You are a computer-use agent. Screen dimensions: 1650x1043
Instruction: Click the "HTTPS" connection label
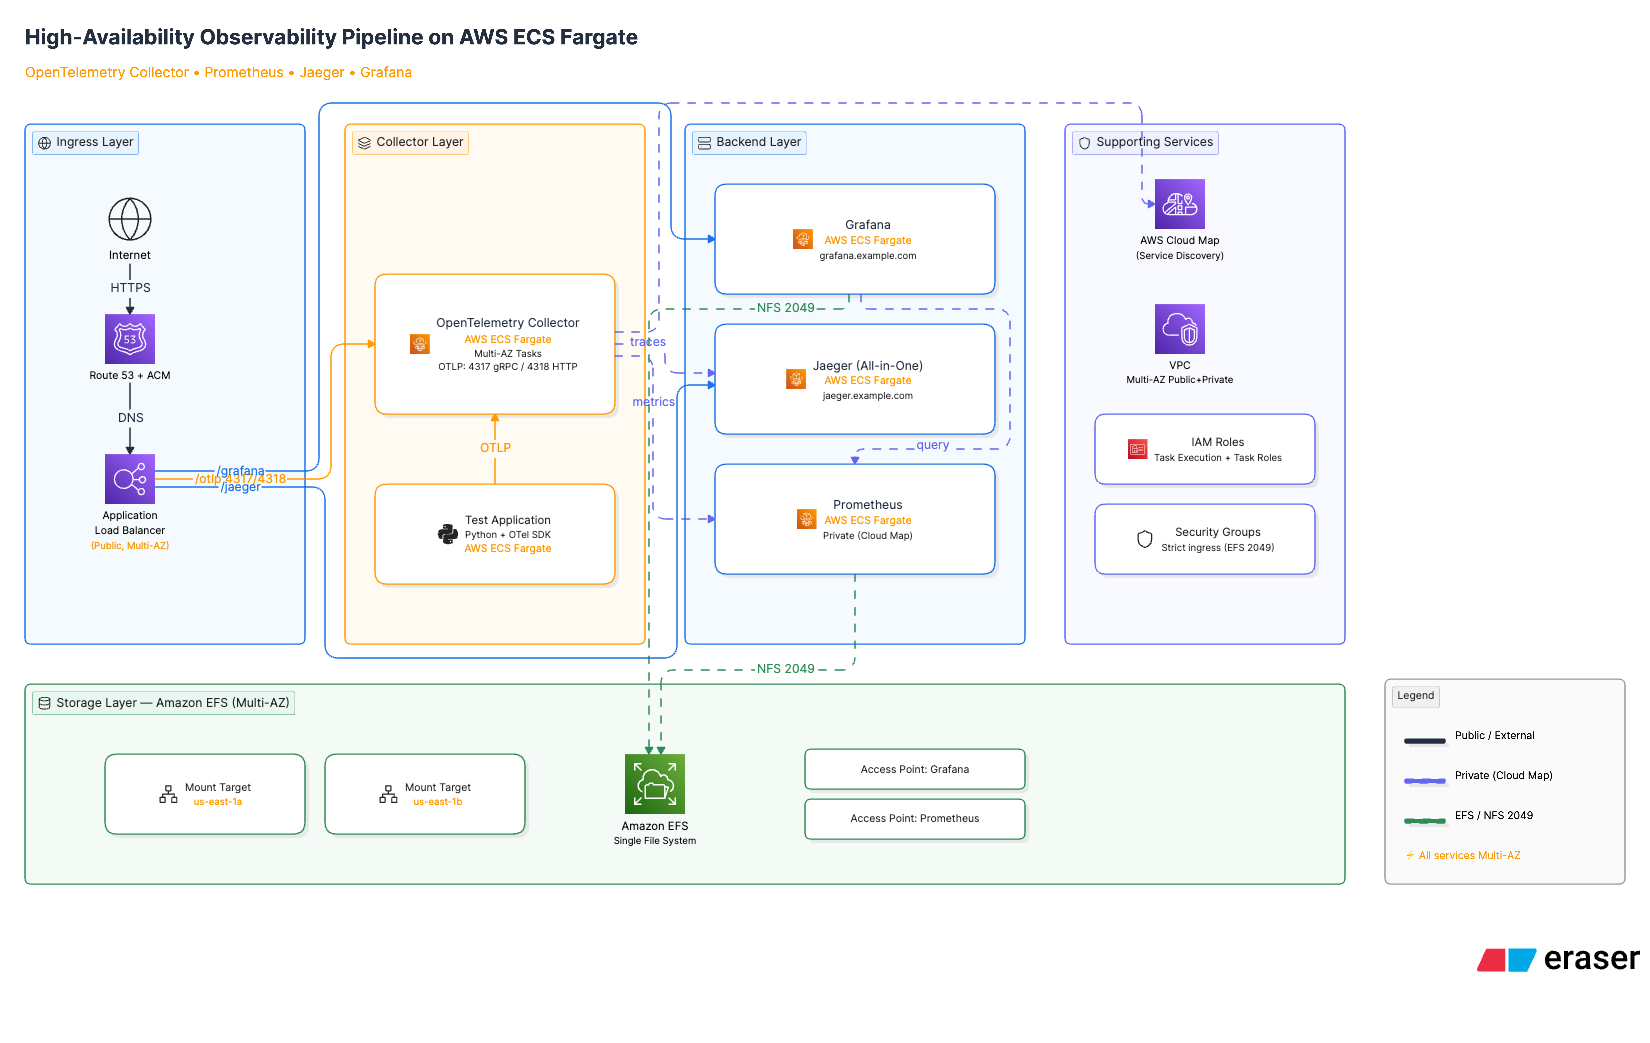(131, 288)
